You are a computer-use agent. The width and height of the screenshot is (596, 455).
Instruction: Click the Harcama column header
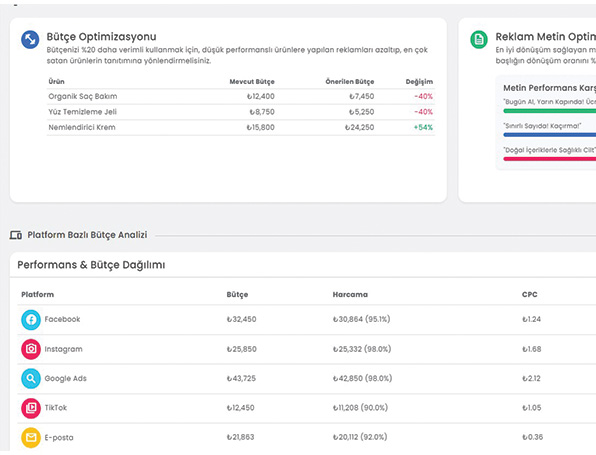coord(350,295)
